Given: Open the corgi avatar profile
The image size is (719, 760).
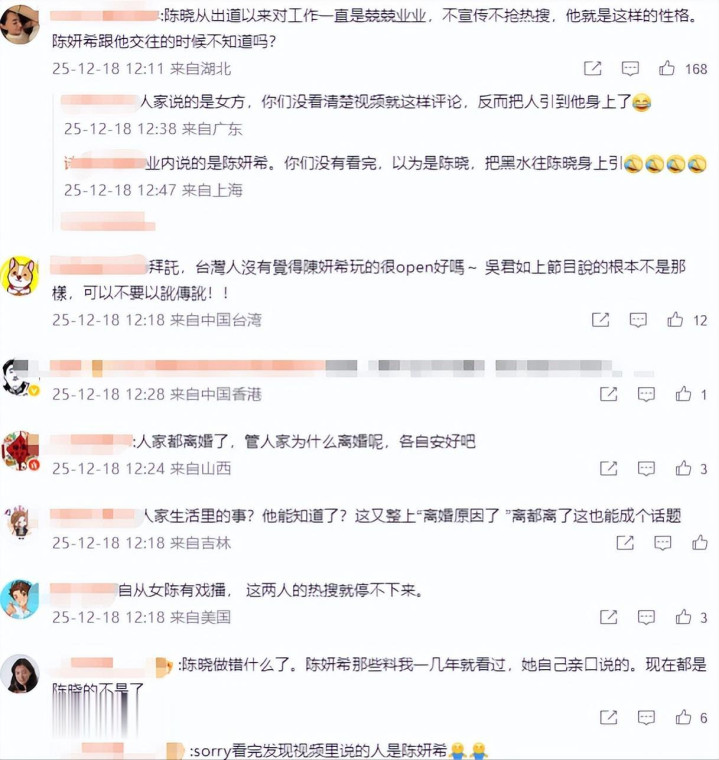Looking at the screenshot, I should (x=19, y=276).
